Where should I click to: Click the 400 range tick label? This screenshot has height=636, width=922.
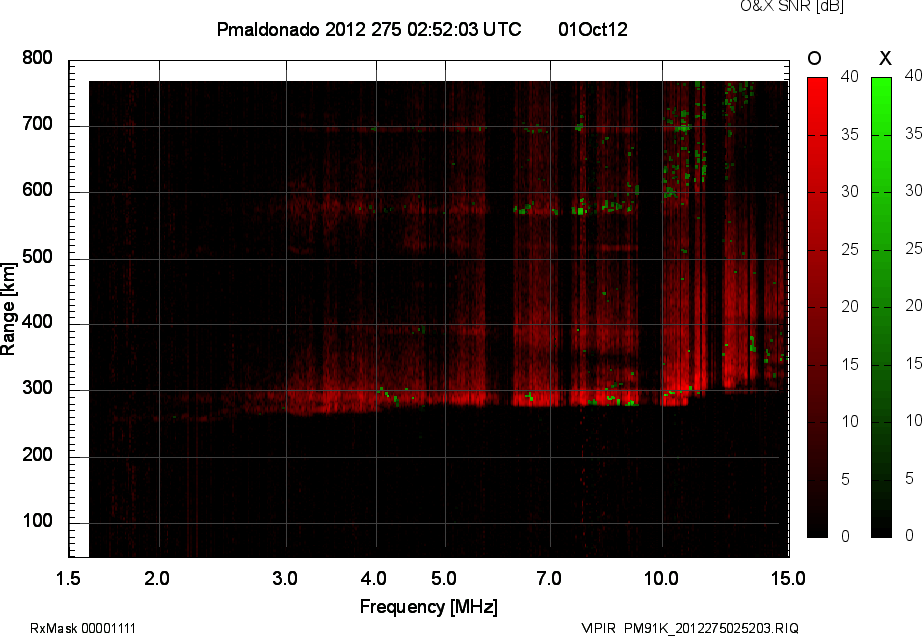(37, 322)
